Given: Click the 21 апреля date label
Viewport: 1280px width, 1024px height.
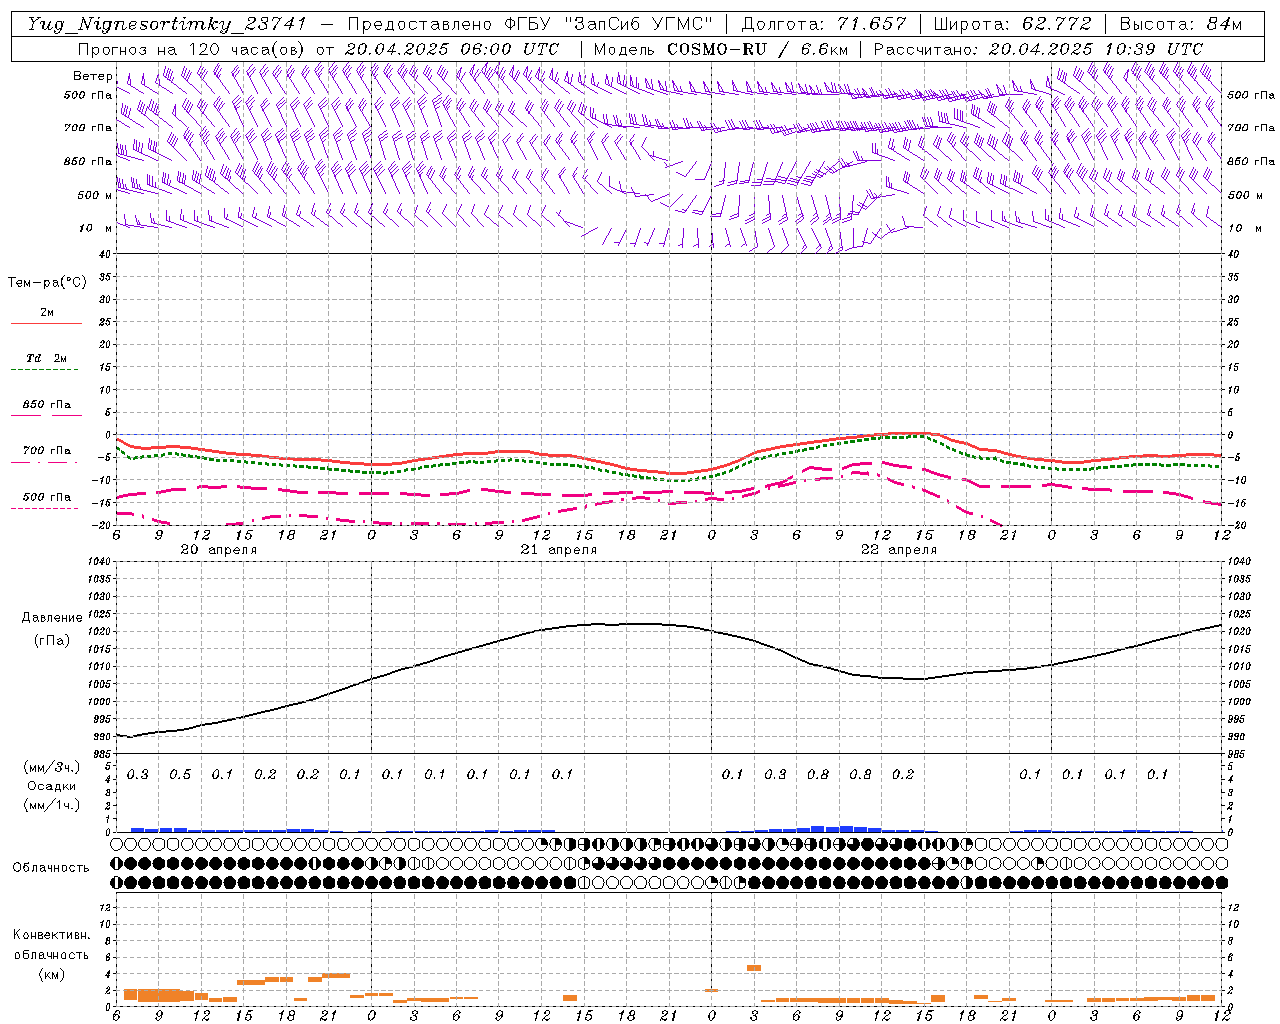Looking at the screenshot, I should click(558, 550).
